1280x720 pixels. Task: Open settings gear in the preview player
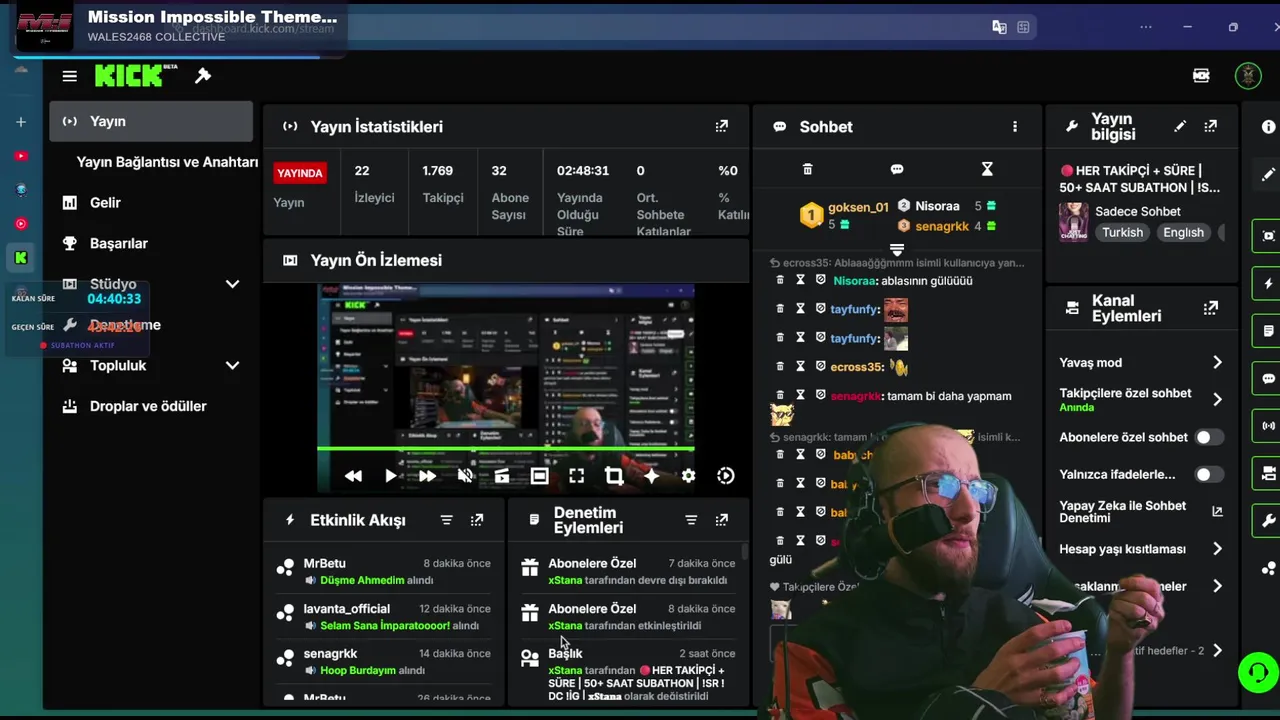688,476
